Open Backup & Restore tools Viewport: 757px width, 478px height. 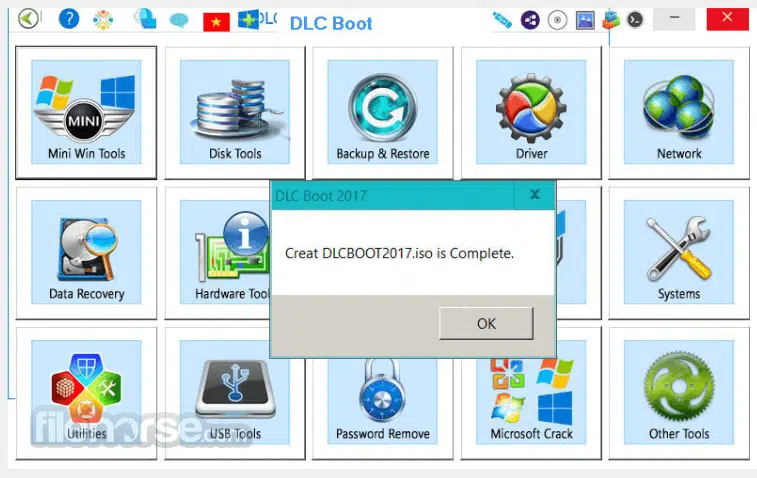(x=382, y=112)
